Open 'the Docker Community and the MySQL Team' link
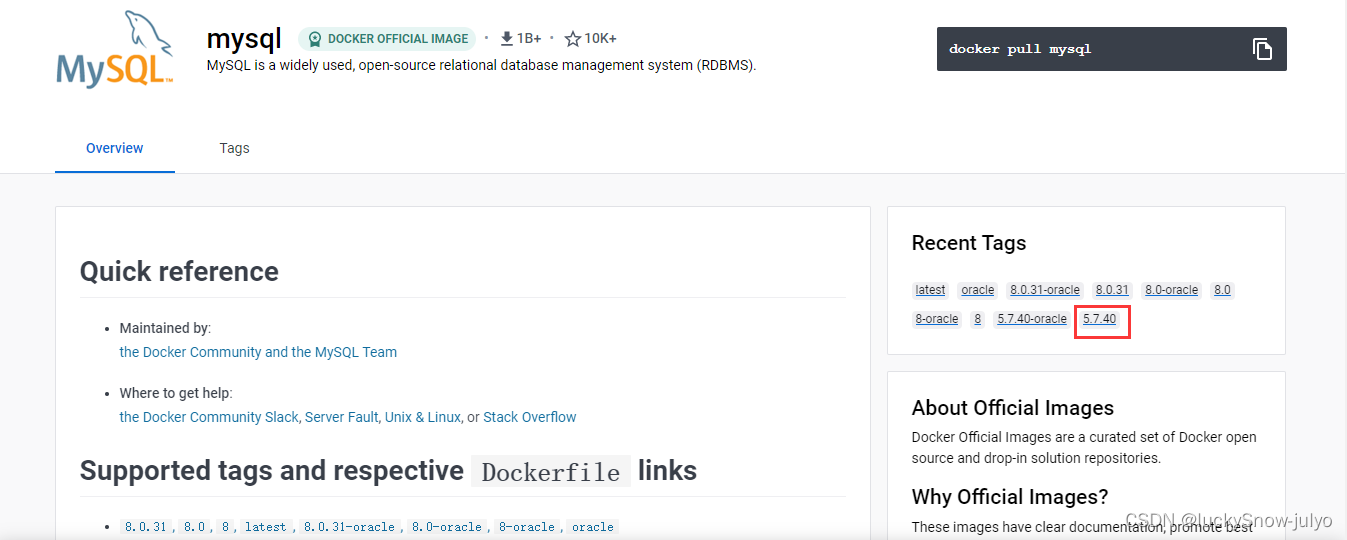The image size is (1347, 540). click(x=258, y=352)
